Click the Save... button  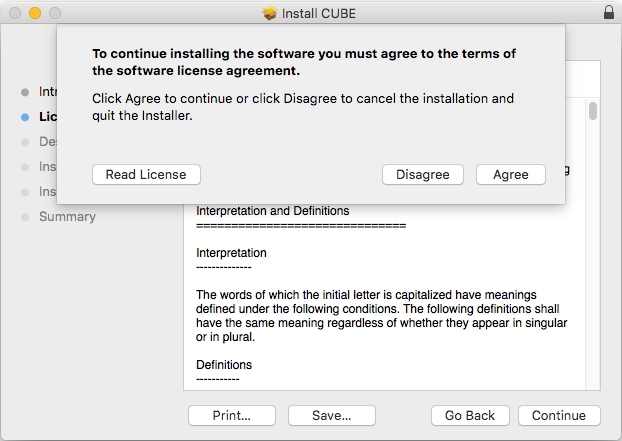[x=332, y=415]
